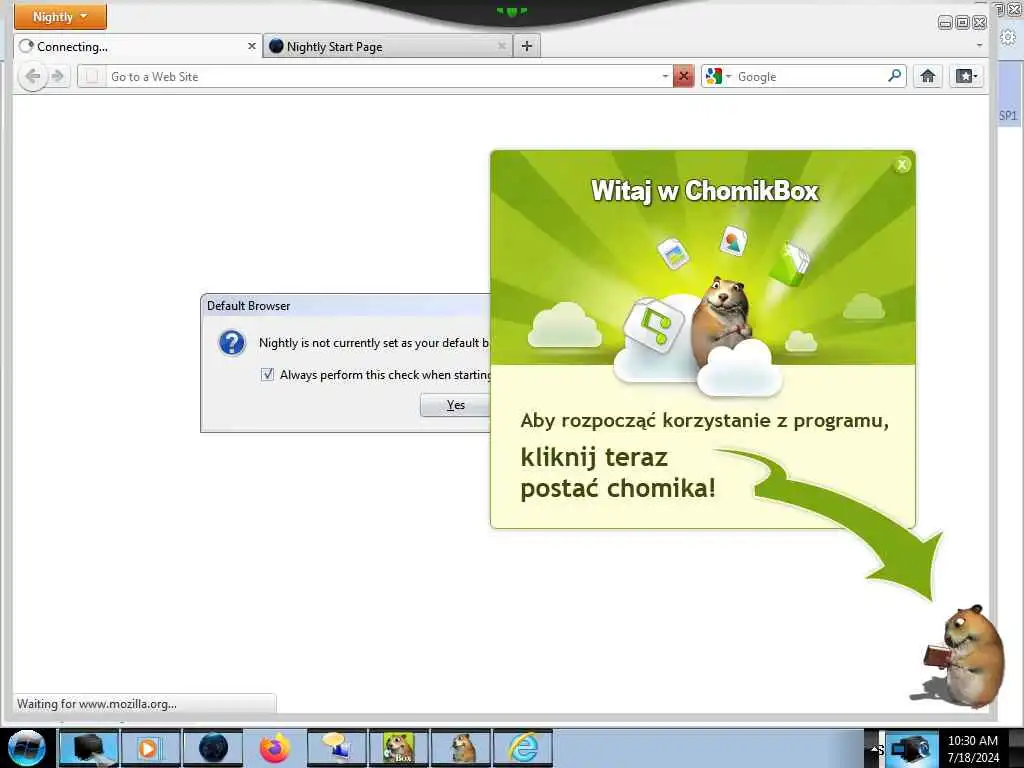Open the ChomikBox 'Box' taskbar icon

pyautogui.click(x=398, y=748)
